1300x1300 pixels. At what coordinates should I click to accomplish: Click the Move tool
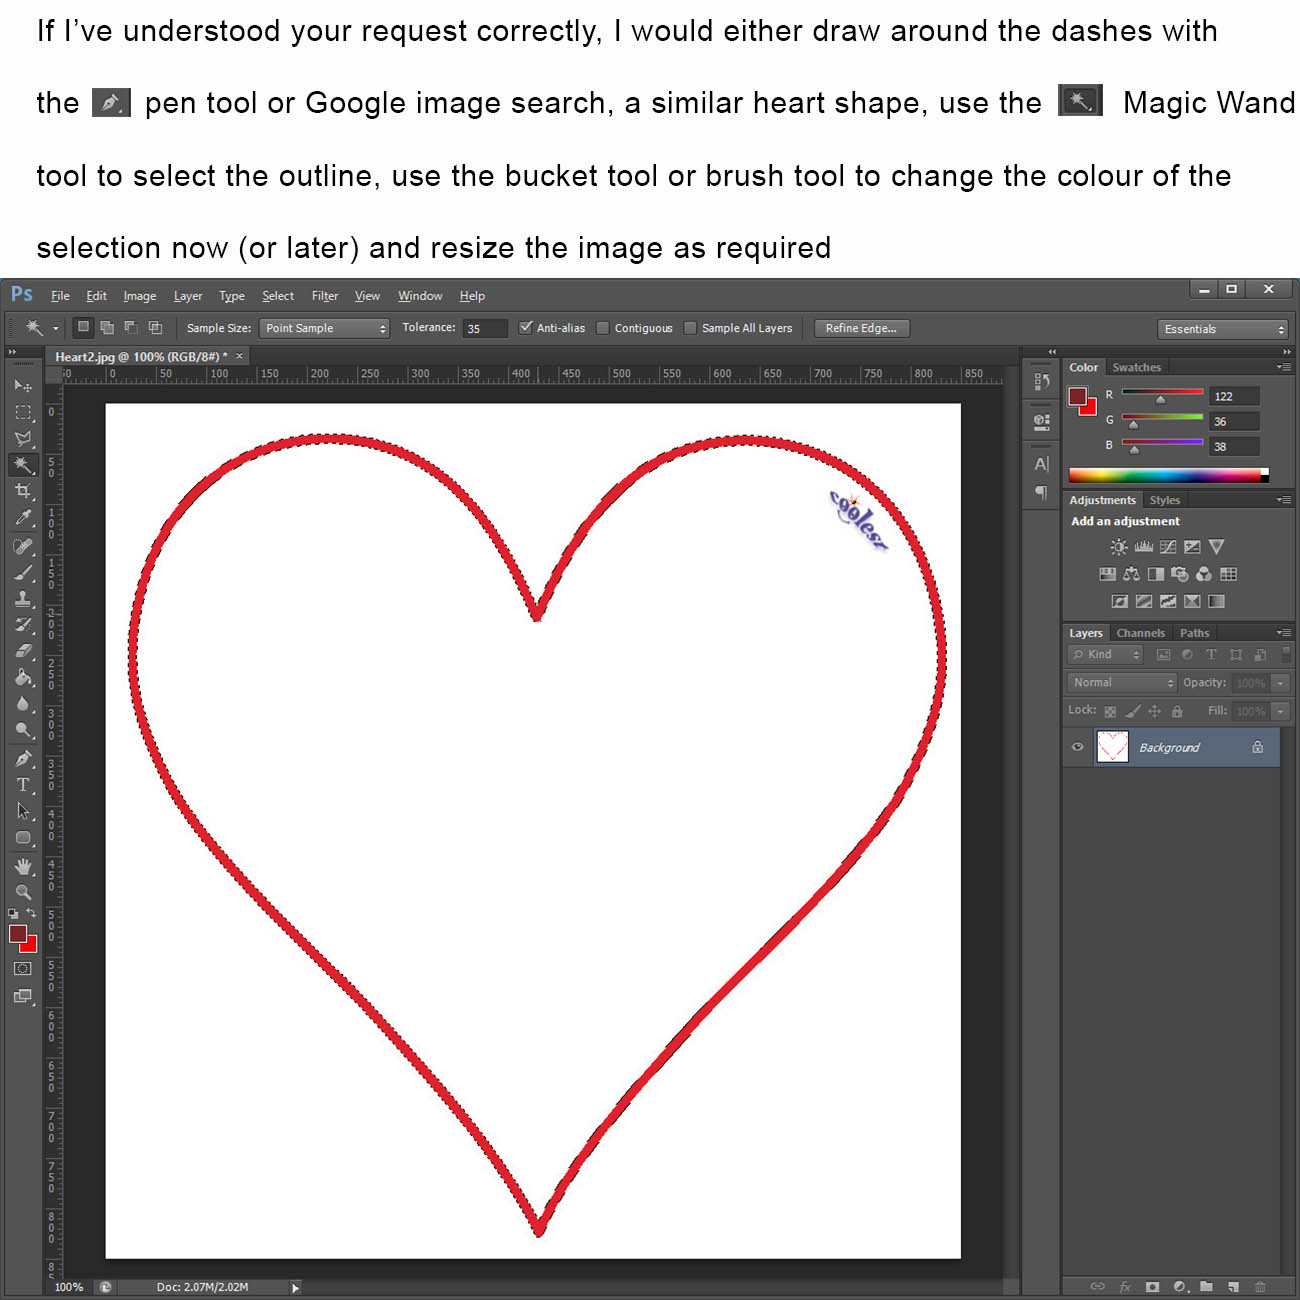pos(23,386)
